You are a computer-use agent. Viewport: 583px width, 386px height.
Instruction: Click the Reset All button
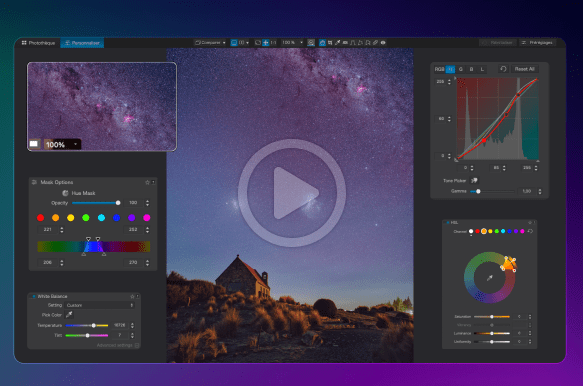tap(524, 69)
